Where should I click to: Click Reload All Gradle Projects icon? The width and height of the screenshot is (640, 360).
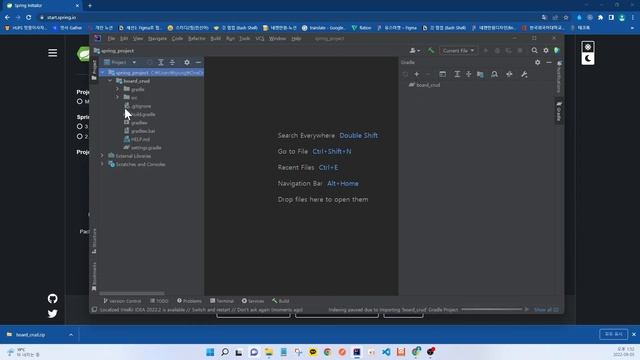405,74
